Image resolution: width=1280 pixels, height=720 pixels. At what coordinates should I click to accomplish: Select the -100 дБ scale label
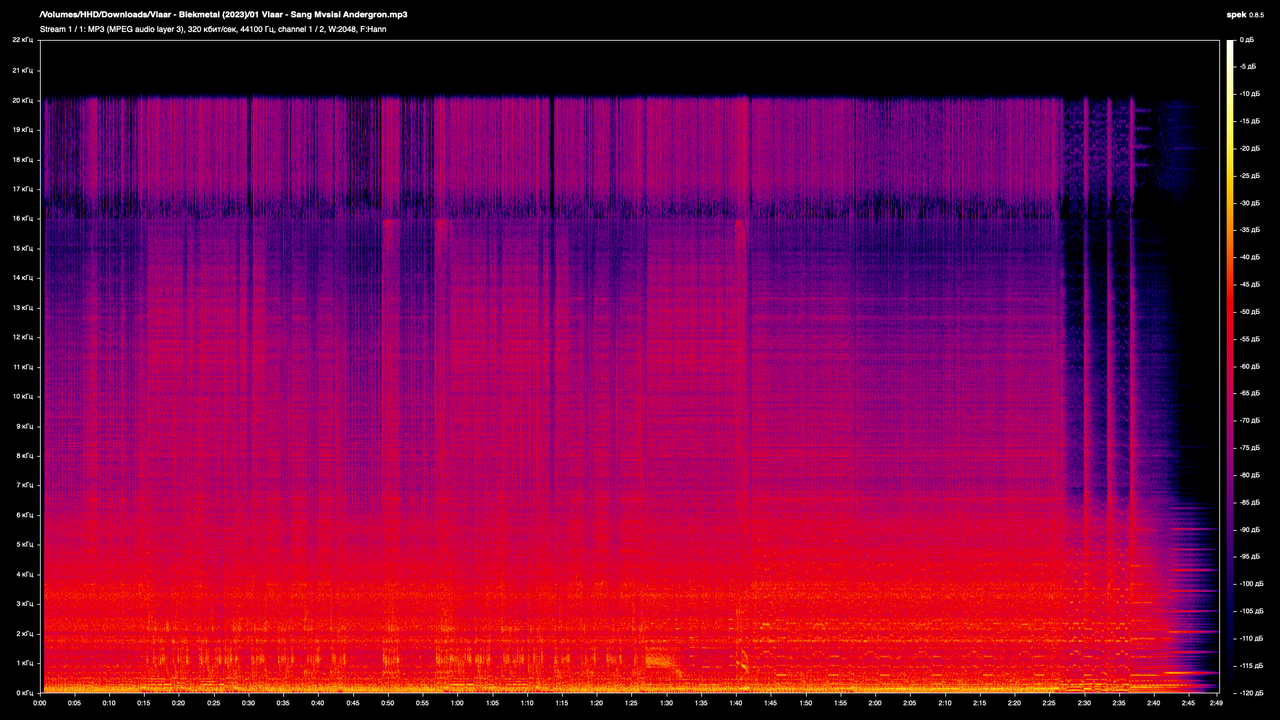click(1252, 583)
